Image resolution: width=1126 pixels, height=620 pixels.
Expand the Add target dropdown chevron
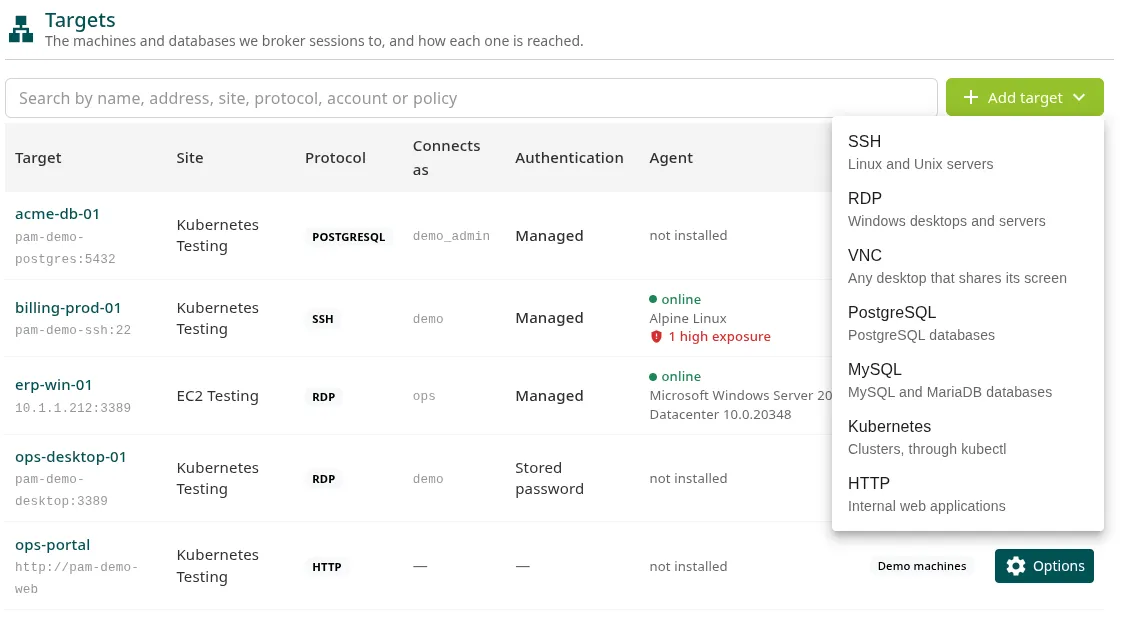[1079, 97]
